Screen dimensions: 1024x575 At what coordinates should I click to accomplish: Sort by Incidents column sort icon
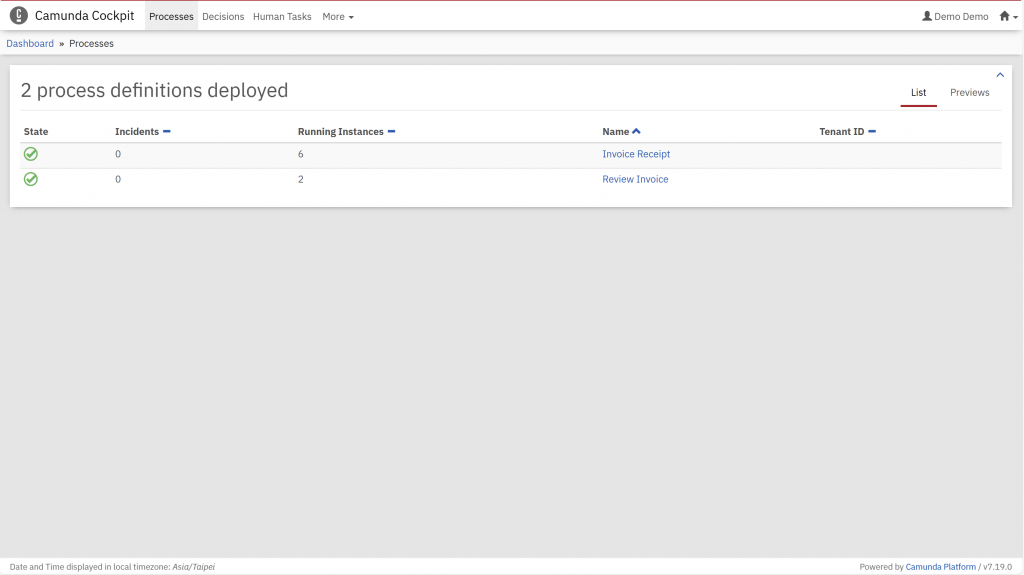pyautogui.click(x=167, y=131)
